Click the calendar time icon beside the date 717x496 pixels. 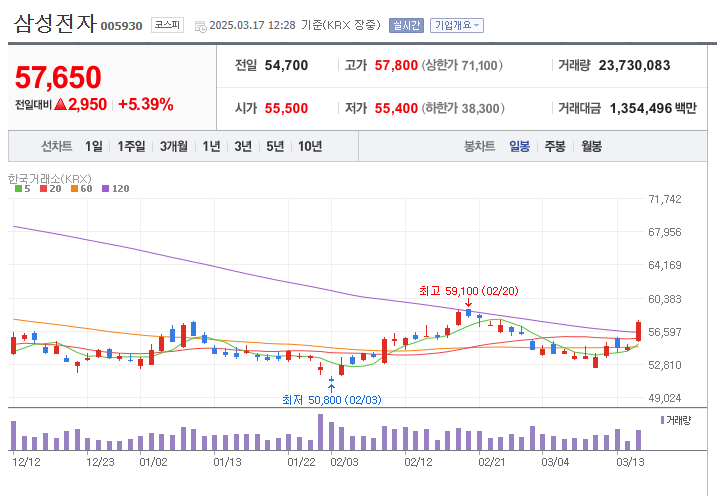tap(200, 26)
